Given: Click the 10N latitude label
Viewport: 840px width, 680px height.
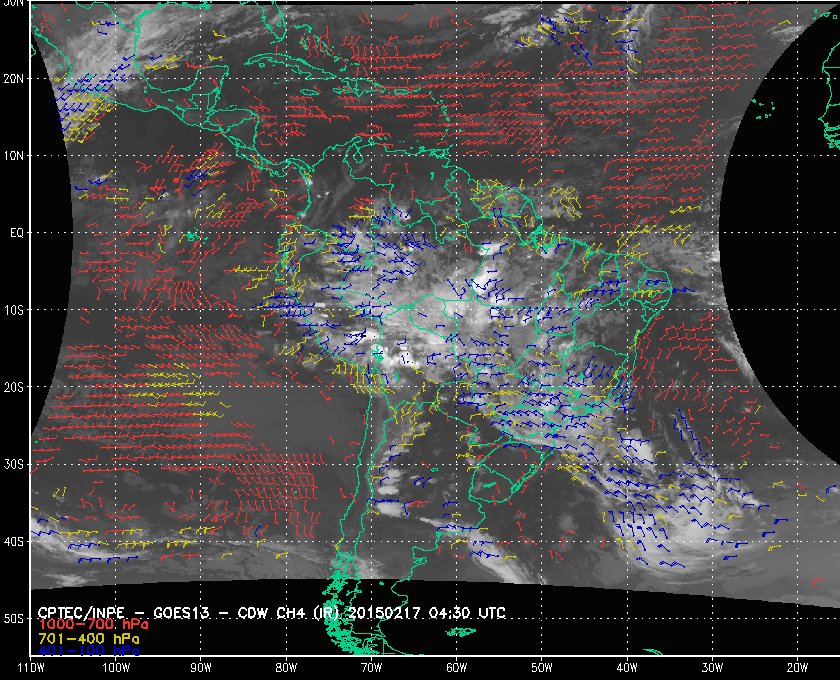Looking at the screenshot, I should point(14,156).
